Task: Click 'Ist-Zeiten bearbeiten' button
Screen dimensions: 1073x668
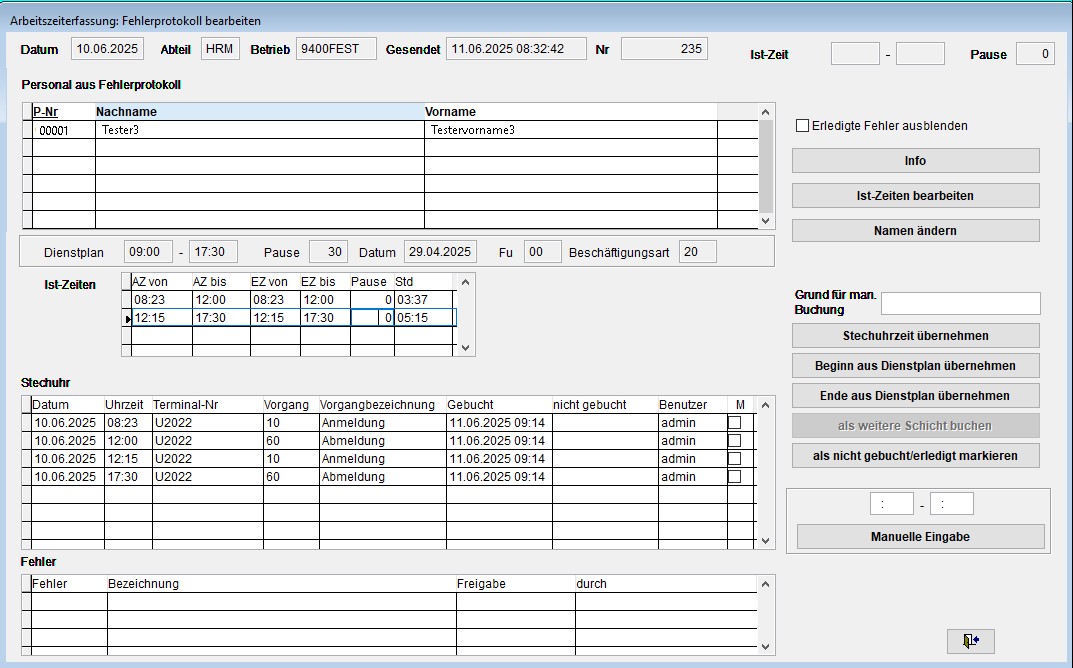Action: [x=916, y=196]
